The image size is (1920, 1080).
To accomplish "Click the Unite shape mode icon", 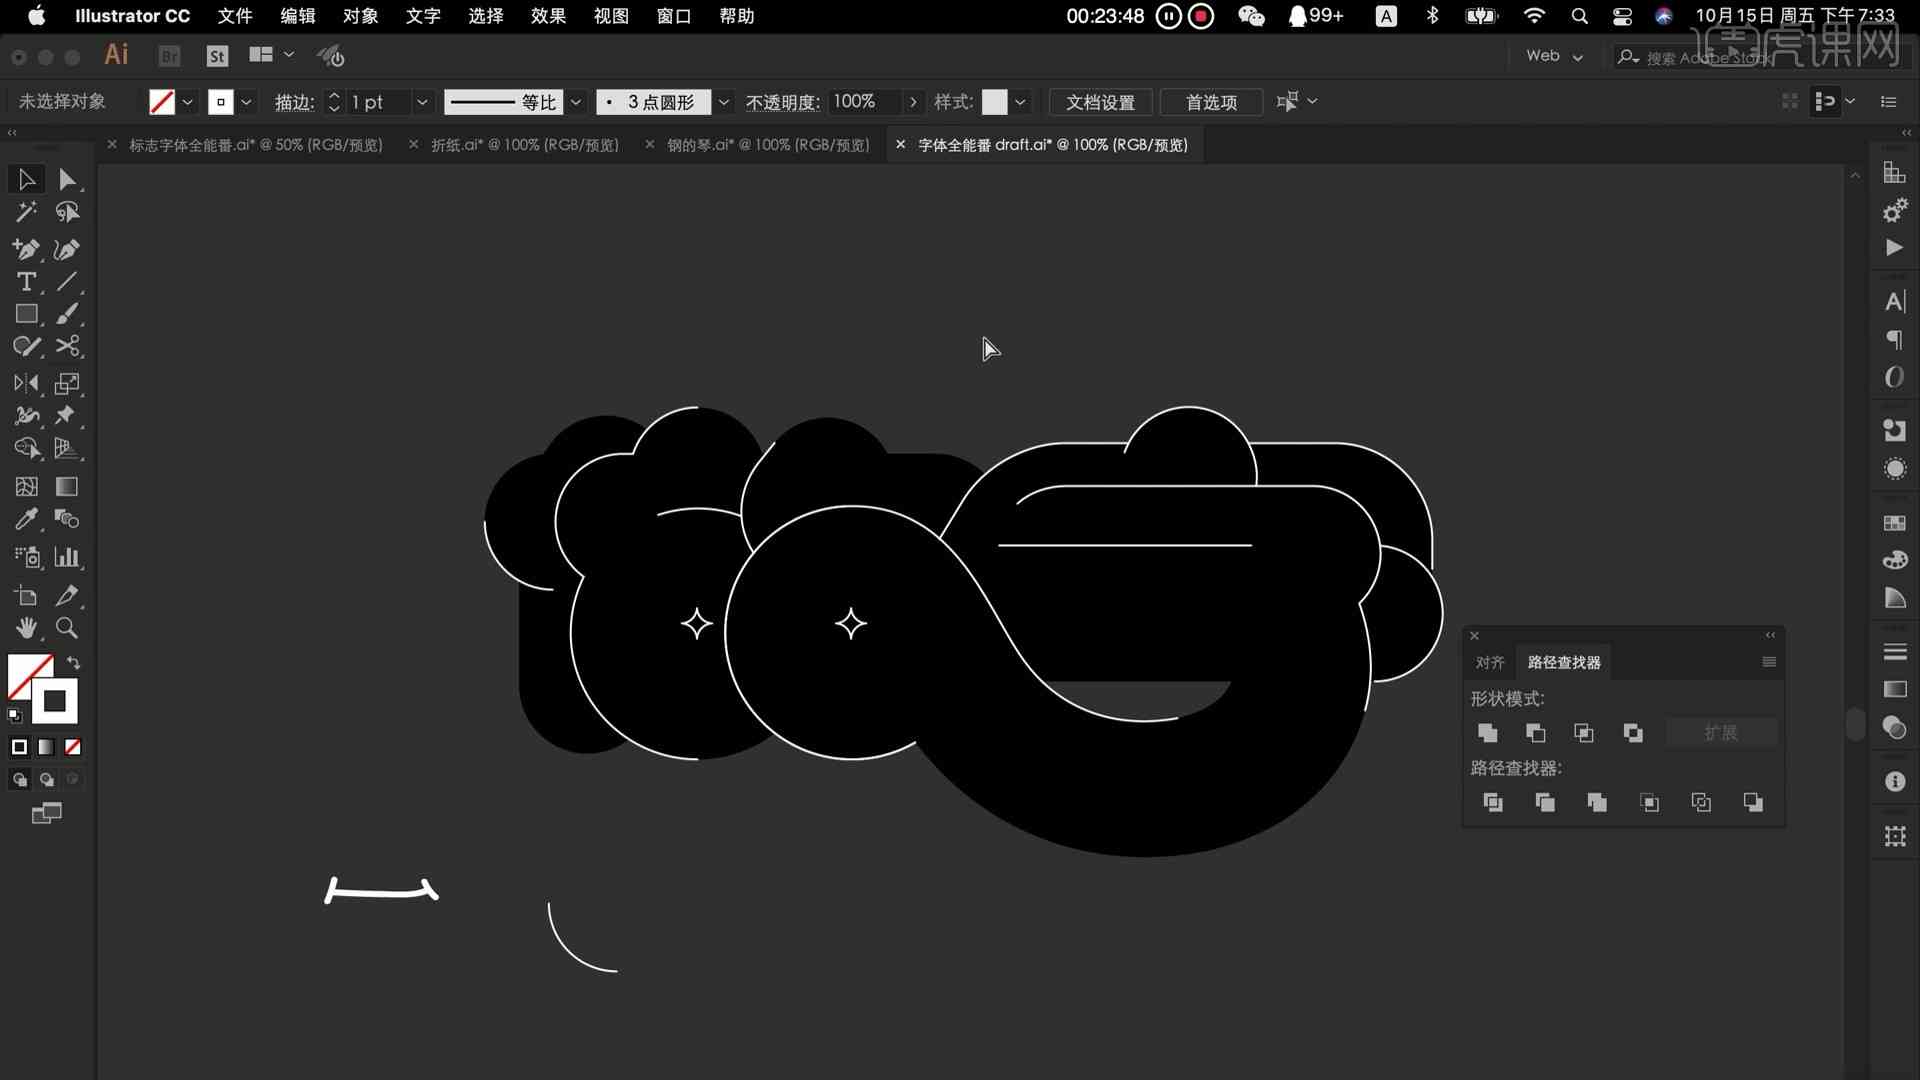I will coord(1486,732).
